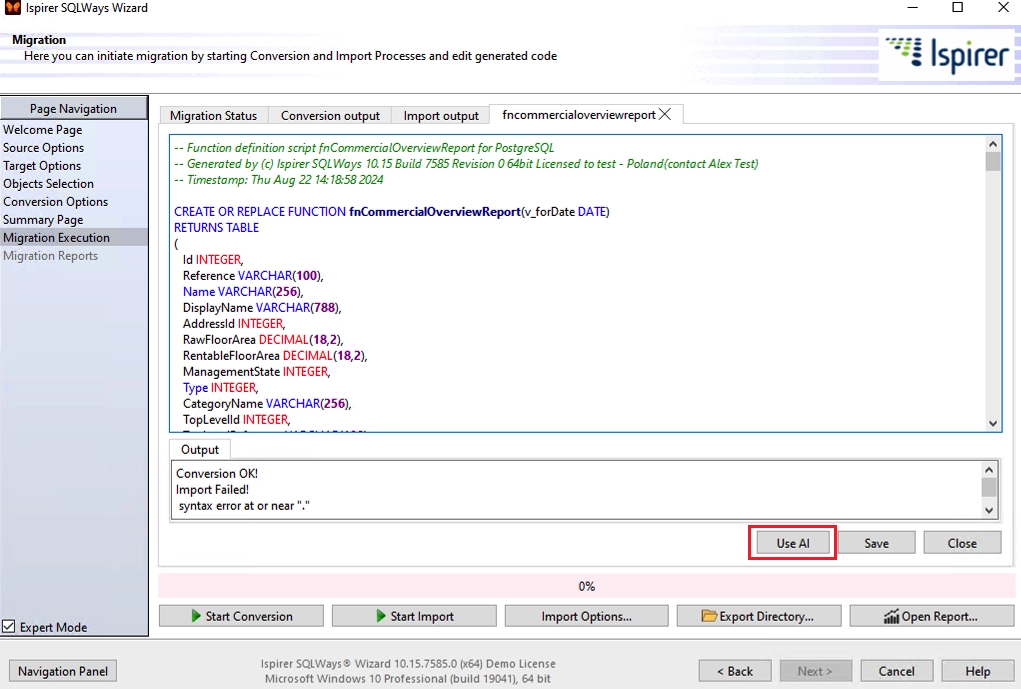
Task: Select the Output tab above the log
Action: 200,449
